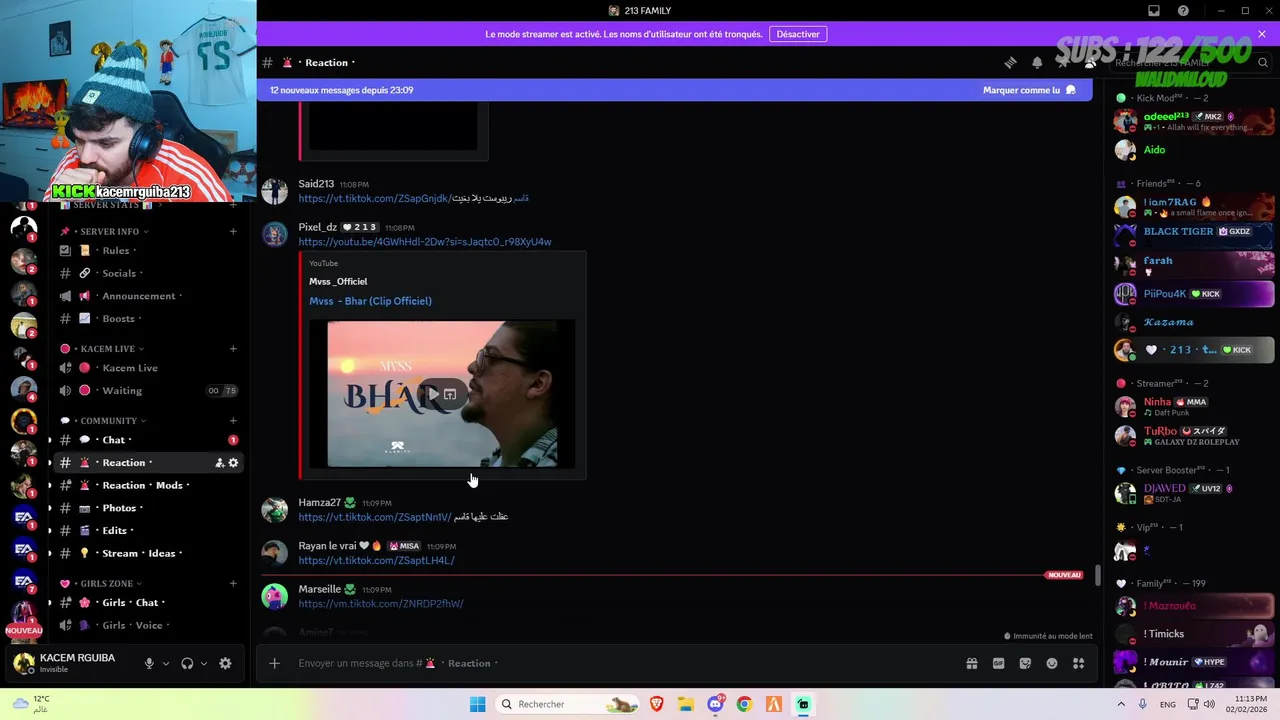Open Reaction channel settings gear
The height and width of the screenshot is (720, 1280).
pos(233,463)
